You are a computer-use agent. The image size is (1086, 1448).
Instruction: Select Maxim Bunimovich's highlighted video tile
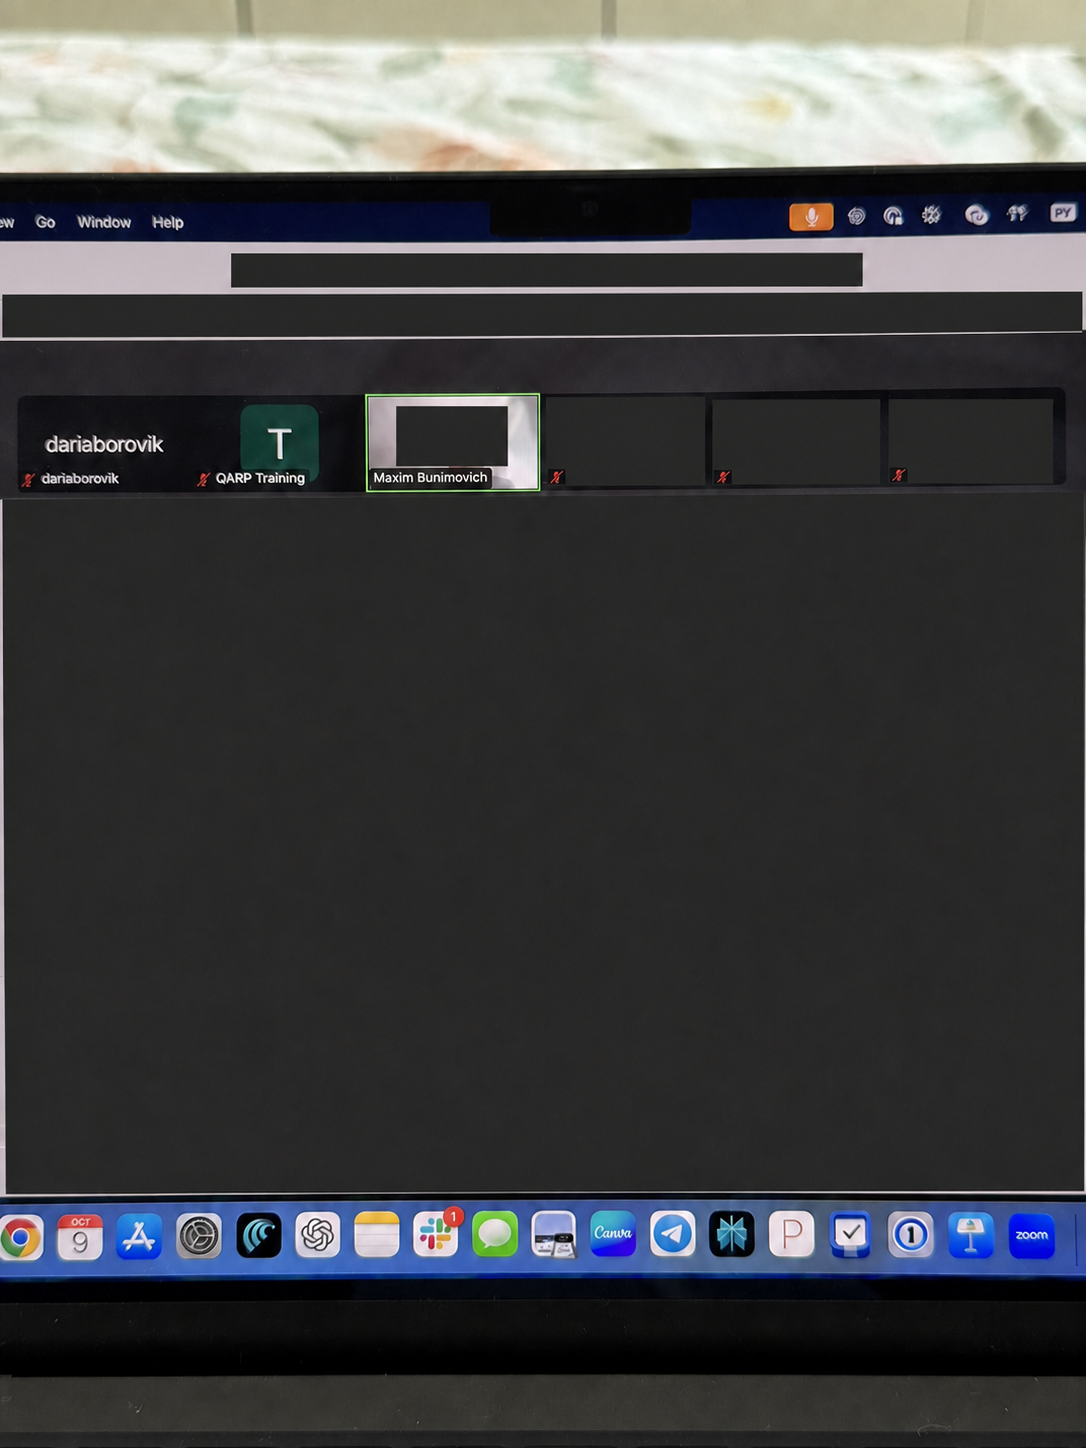[x=453, y=442]
